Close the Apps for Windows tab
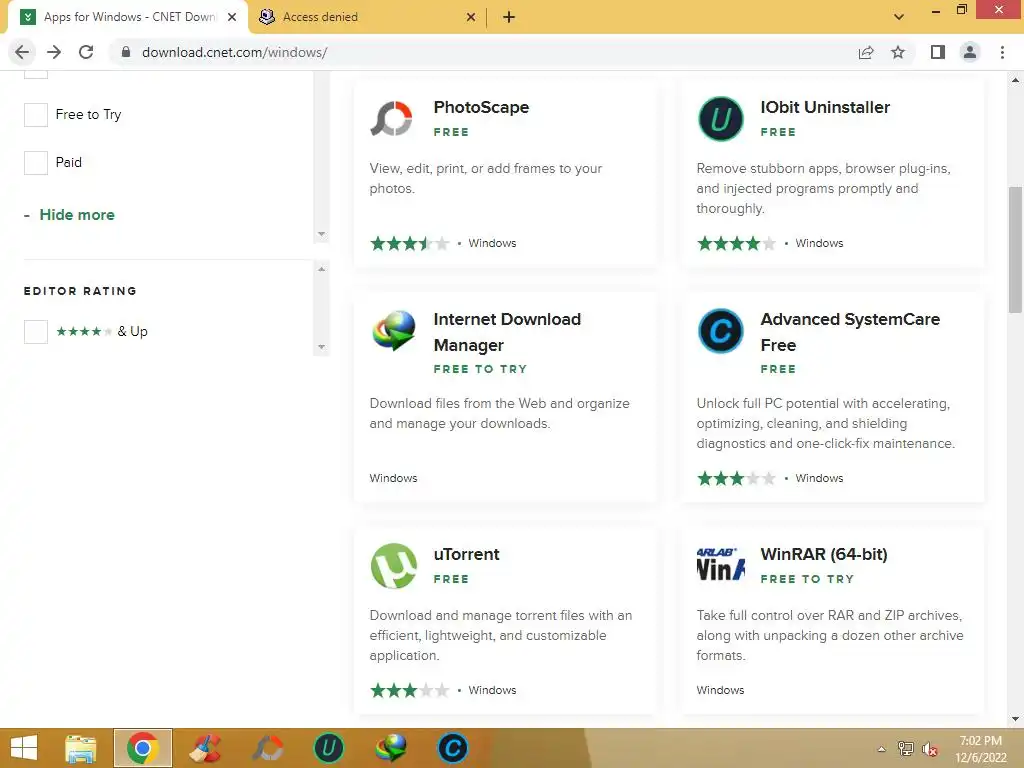1024x768 pixels. 232,17
